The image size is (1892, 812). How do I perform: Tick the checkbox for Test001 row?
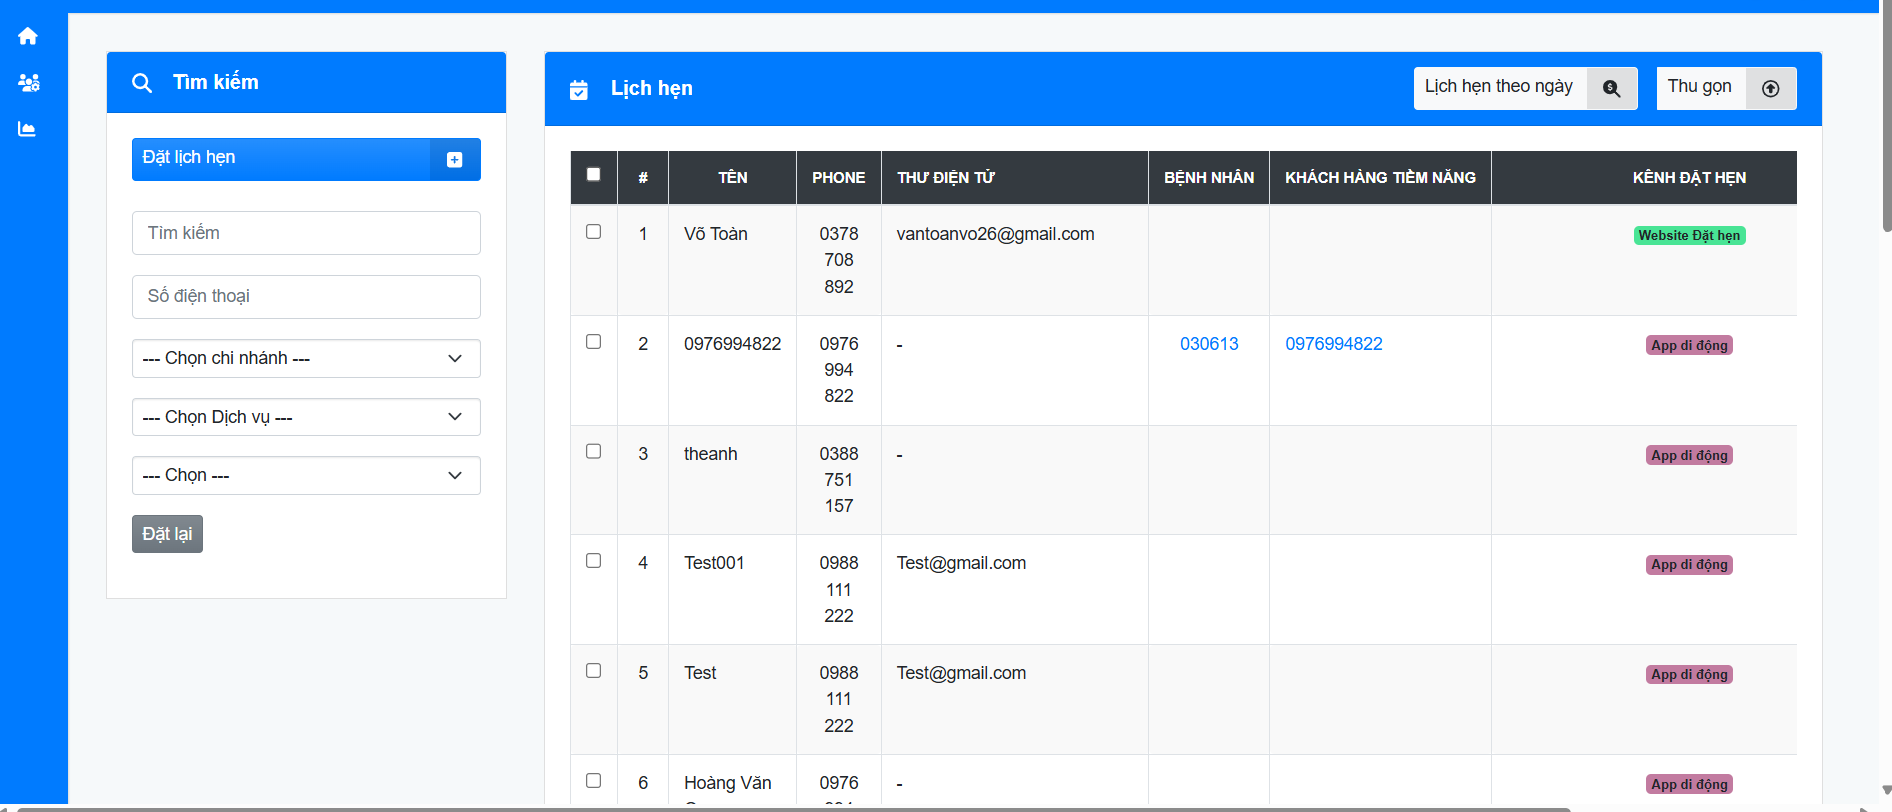593,561
